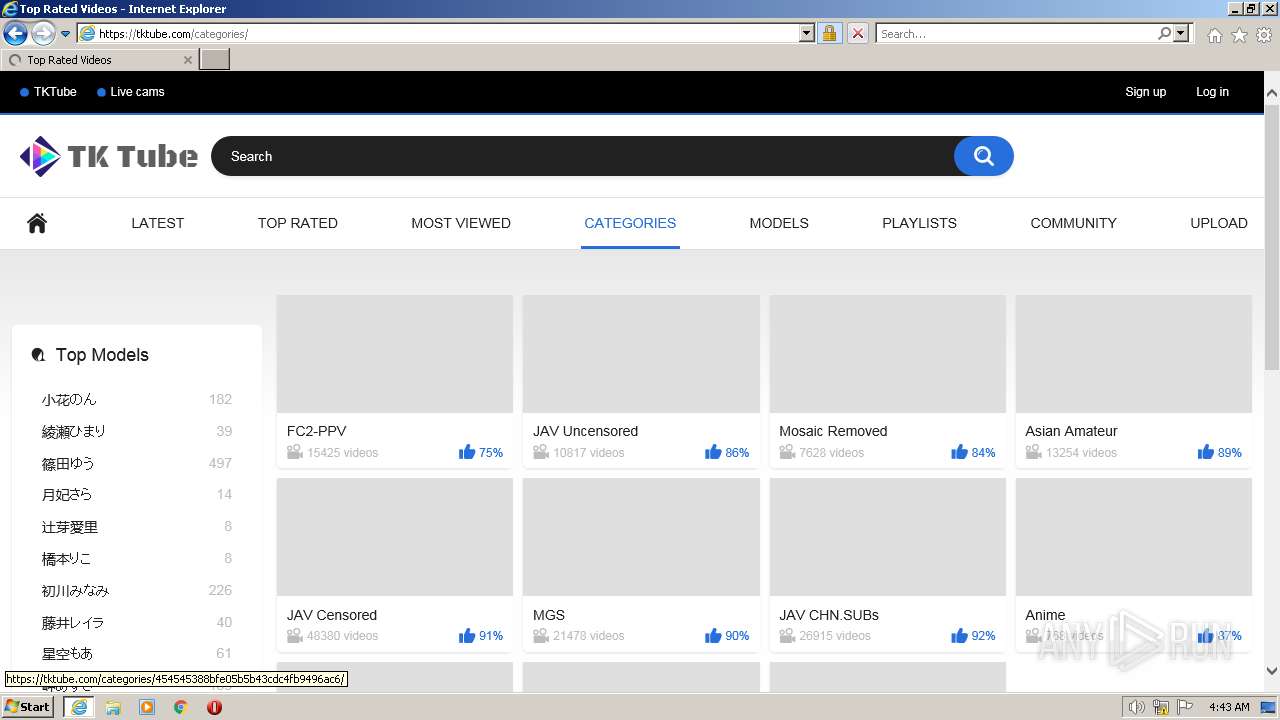
Task: Click the TKTube top bar link
Action: [x=55, y=92]
